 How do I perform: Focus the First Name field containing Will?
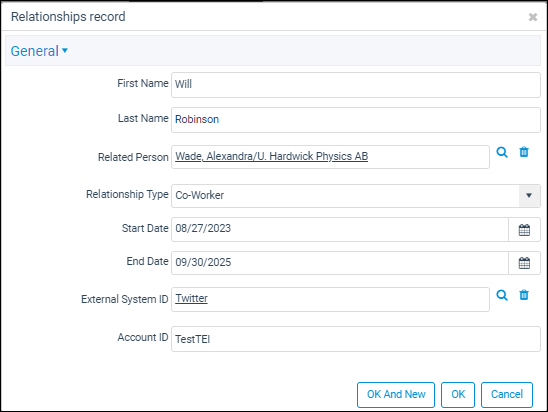[356, 85]
